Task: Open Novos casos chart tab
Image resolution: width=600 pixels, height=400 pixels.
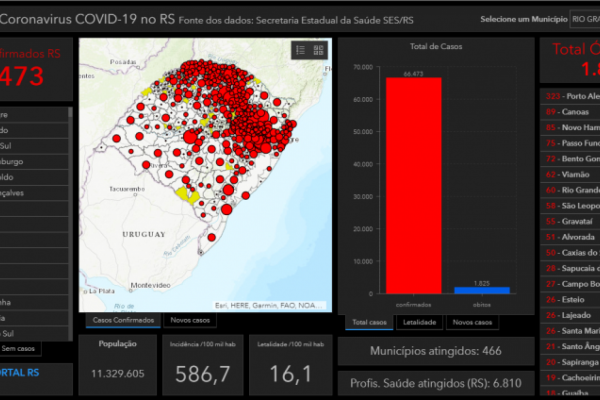Action: pyautogui.click(x=473, y=322)
